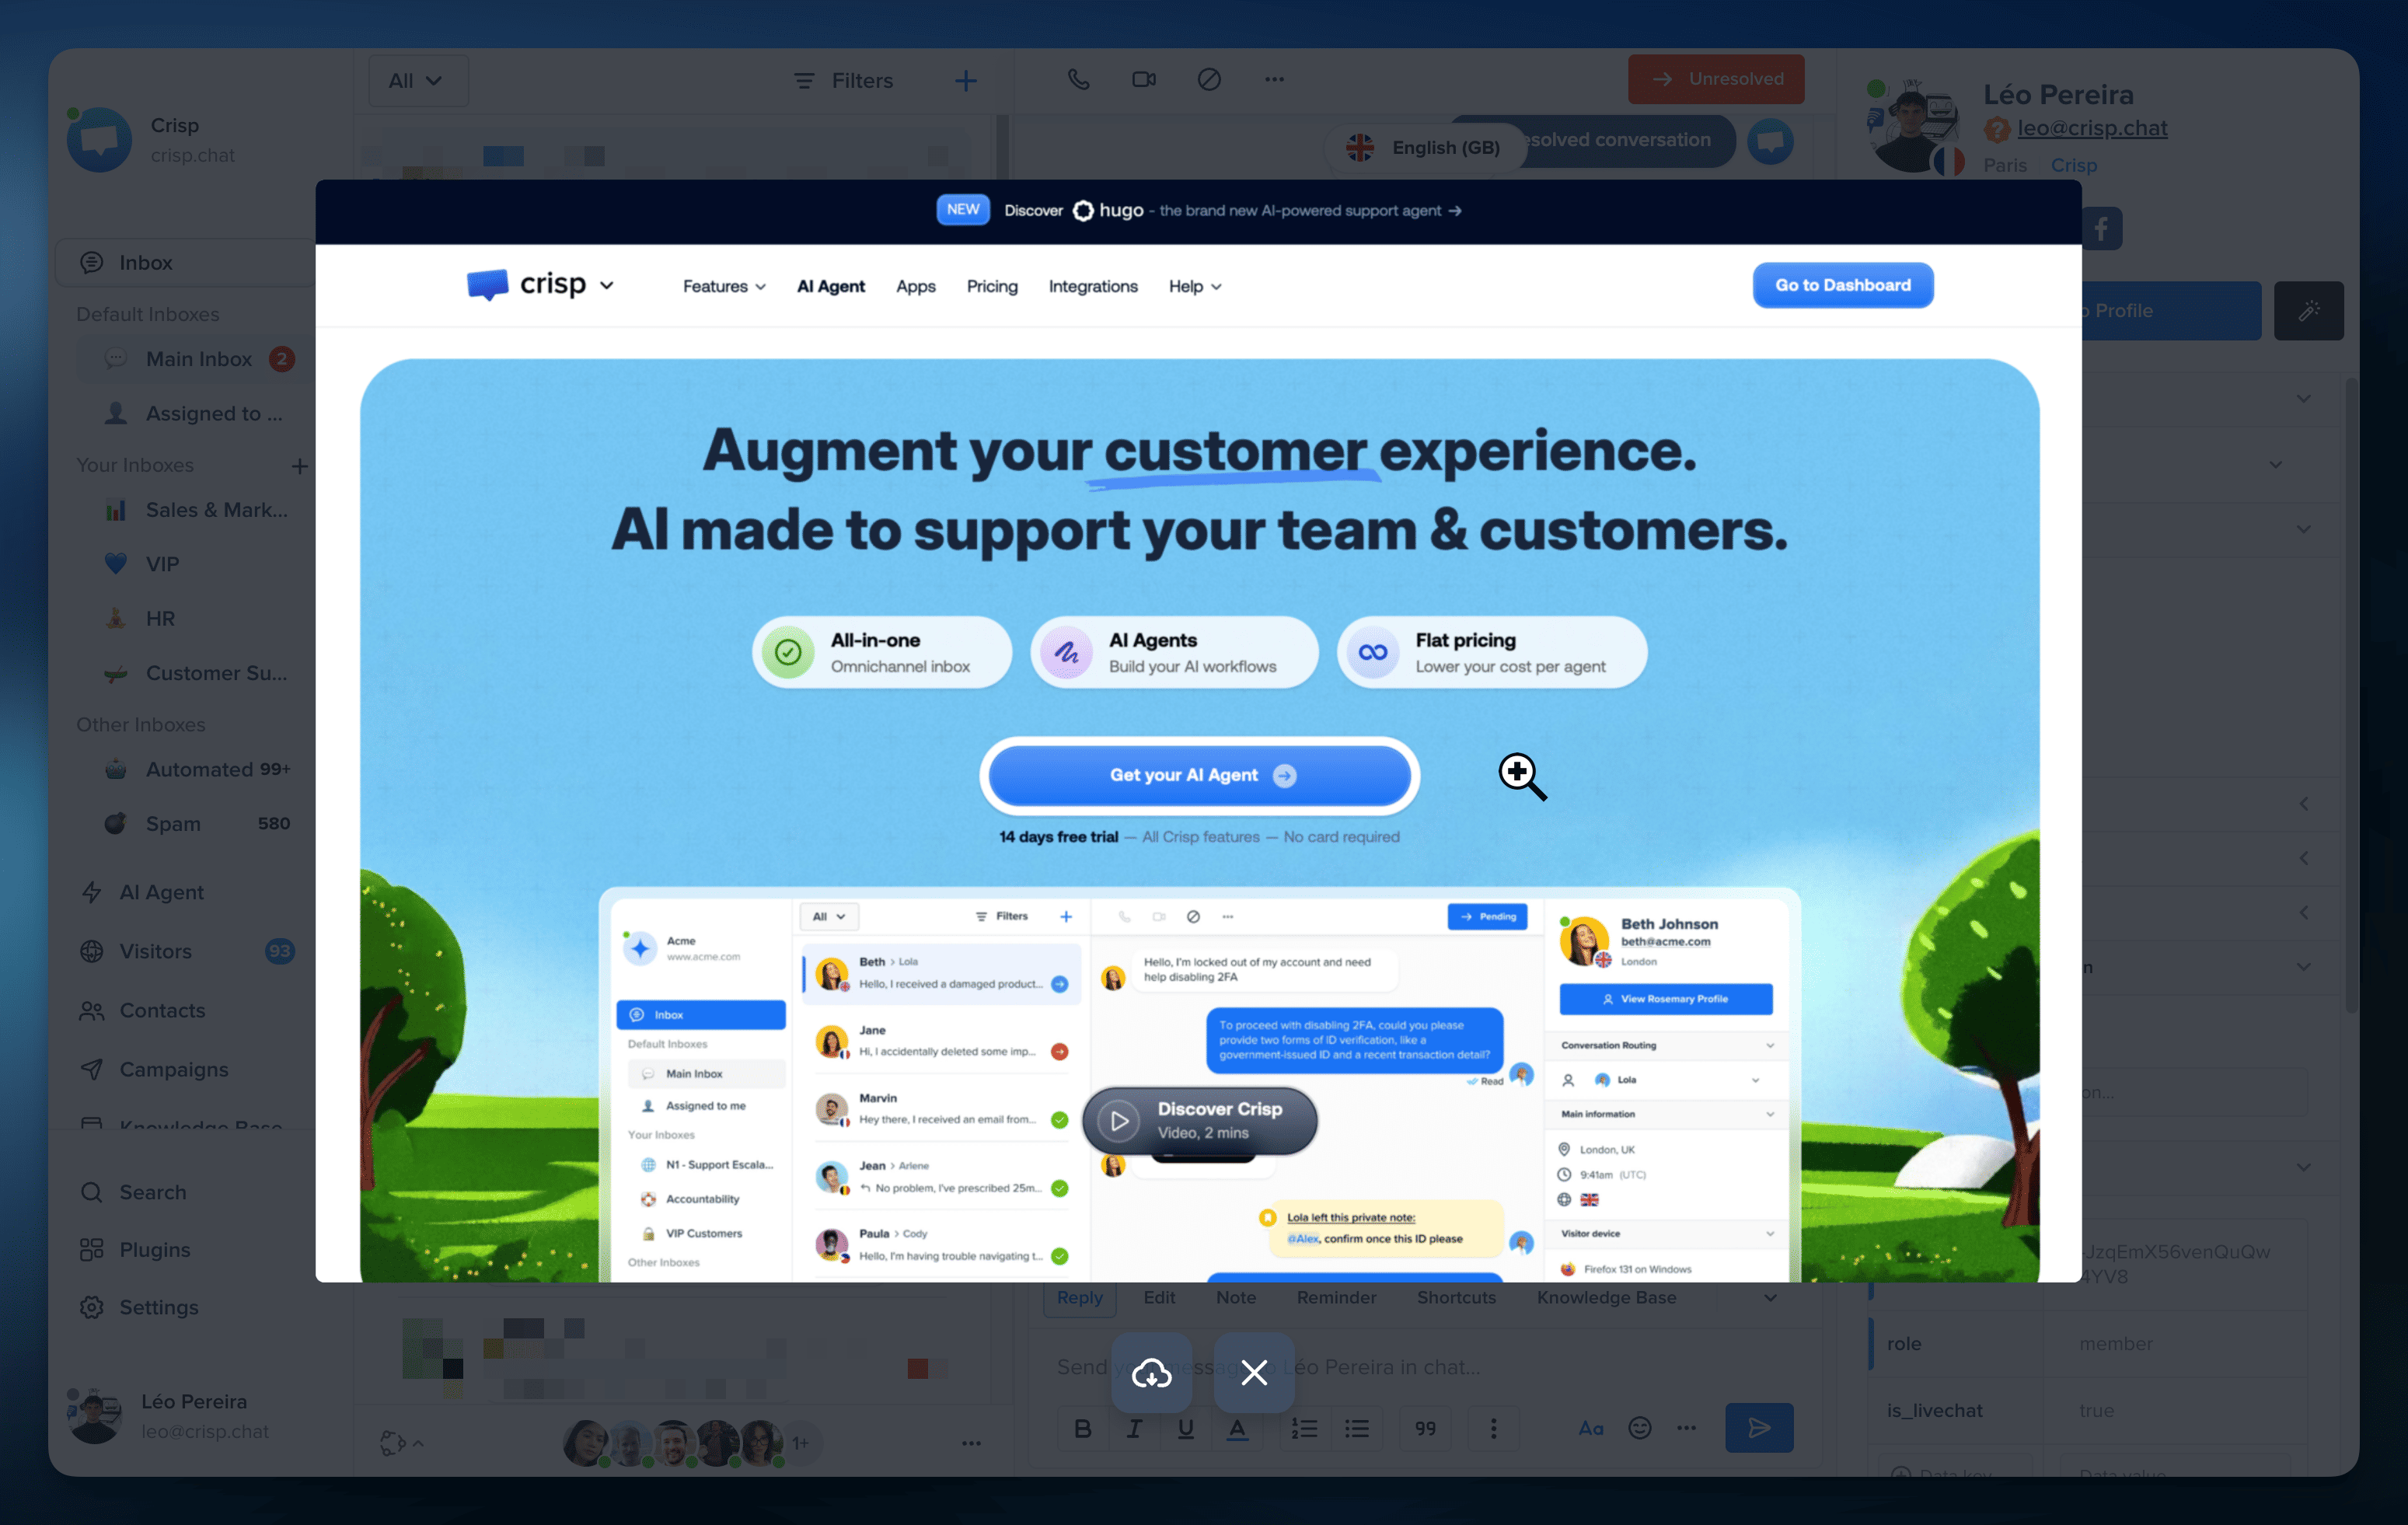The width and height of the screenshot is (2408, 1525).
Task: Toggle underline formatting
Action: (x=1186, y=1428)
